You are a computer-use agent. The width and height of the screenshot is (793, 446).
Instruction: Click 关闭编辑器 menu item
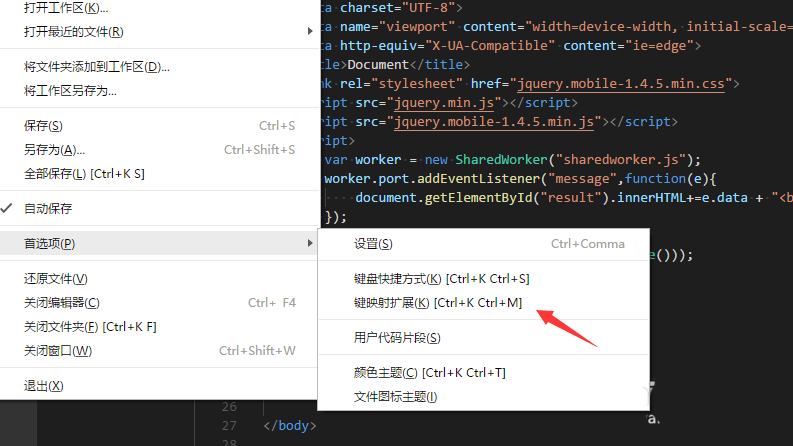click(x=160, y=302)
